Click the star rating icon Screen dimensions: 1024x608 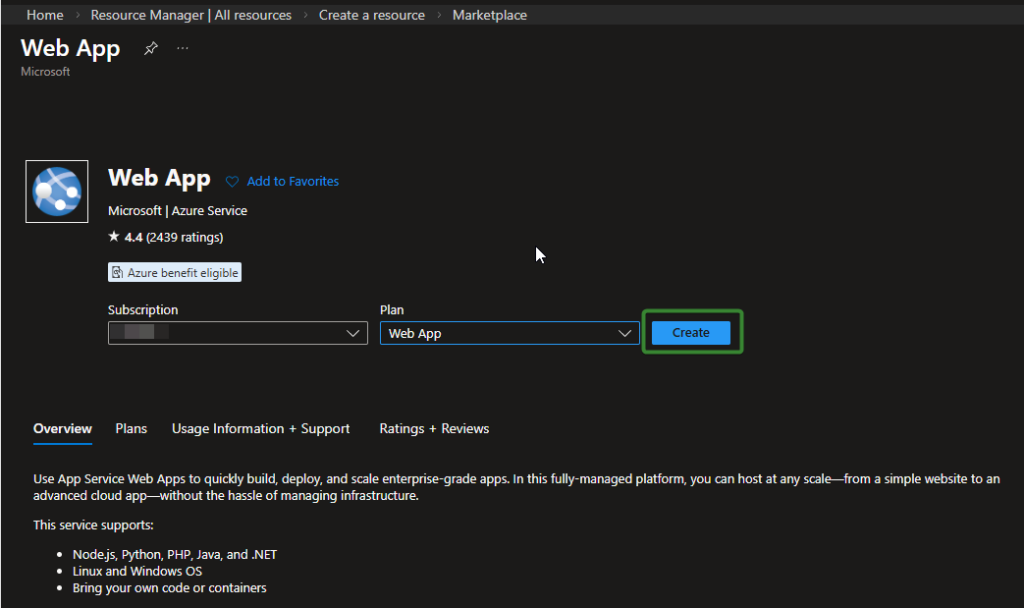[x=114, y=237]
